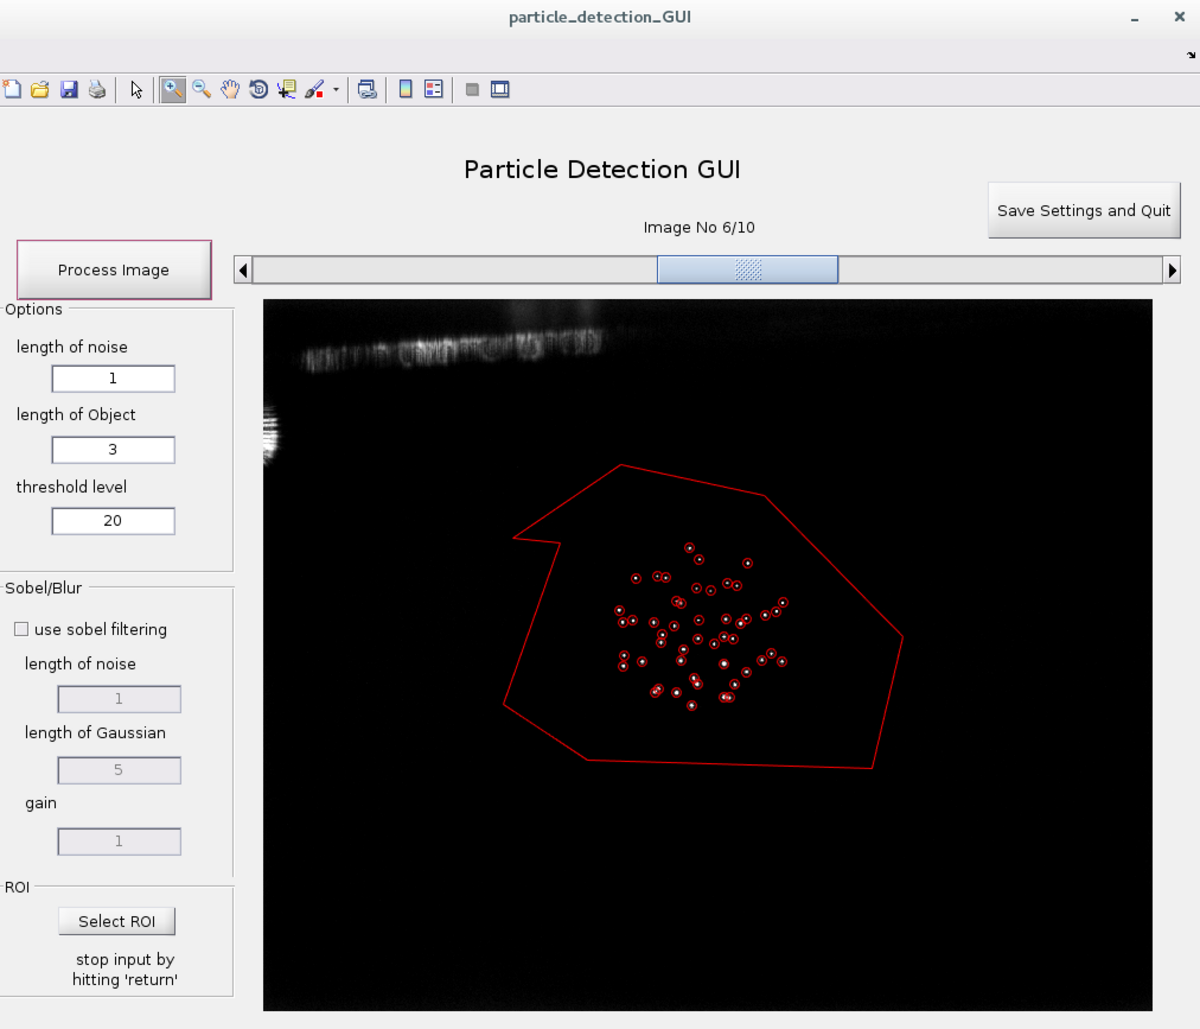This screenshot has height=1029, width=1200.
Task: Open the Brush tool color dropdown arrow
Action: coord(336,90)
